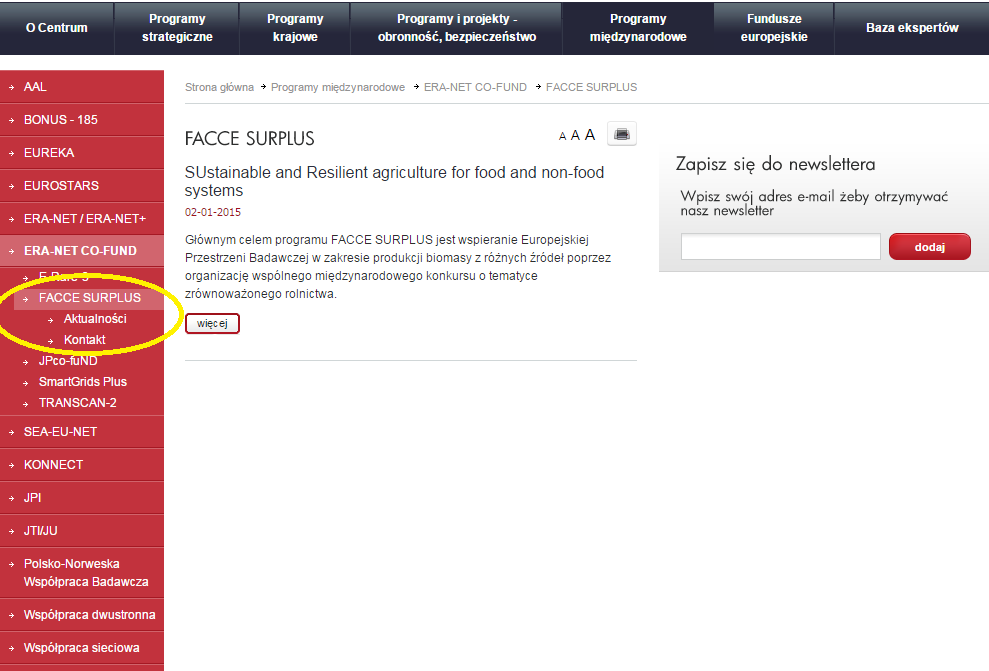Click the Zapisz się do newslettera heading

tap(775, 164)
